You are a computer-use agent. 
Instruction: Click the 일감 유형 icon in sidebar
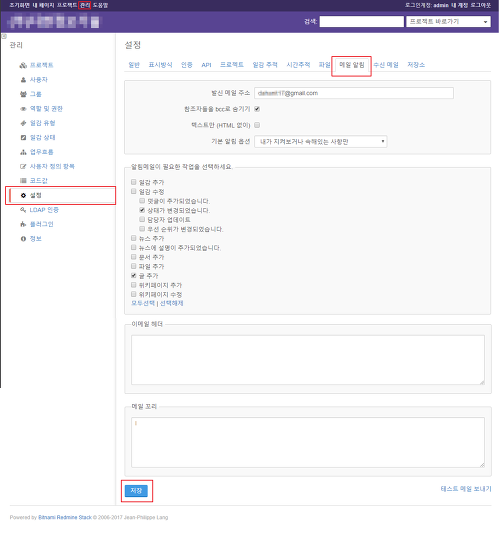23,123
